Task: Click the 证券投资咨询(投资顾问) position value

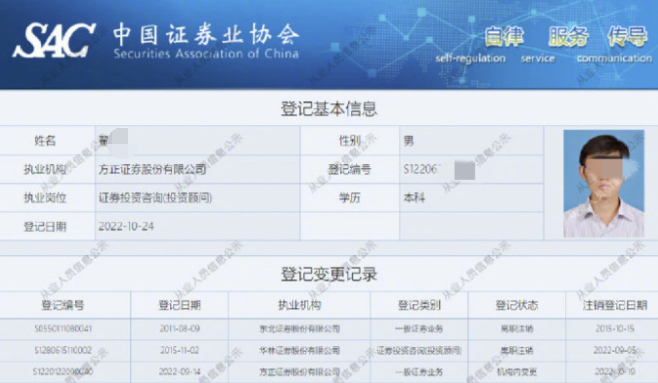Action: [x=155, y=198]
